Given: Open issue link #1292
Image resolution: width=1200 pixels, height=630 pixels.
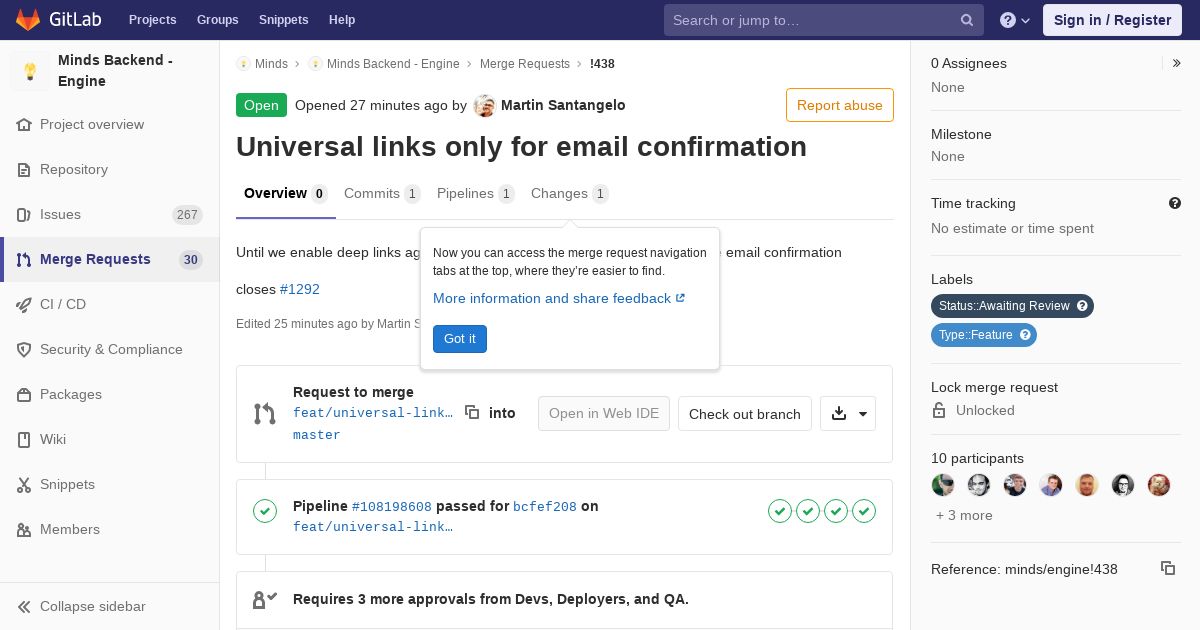Looking at the screenshot, I should click(x=300, y=289).
